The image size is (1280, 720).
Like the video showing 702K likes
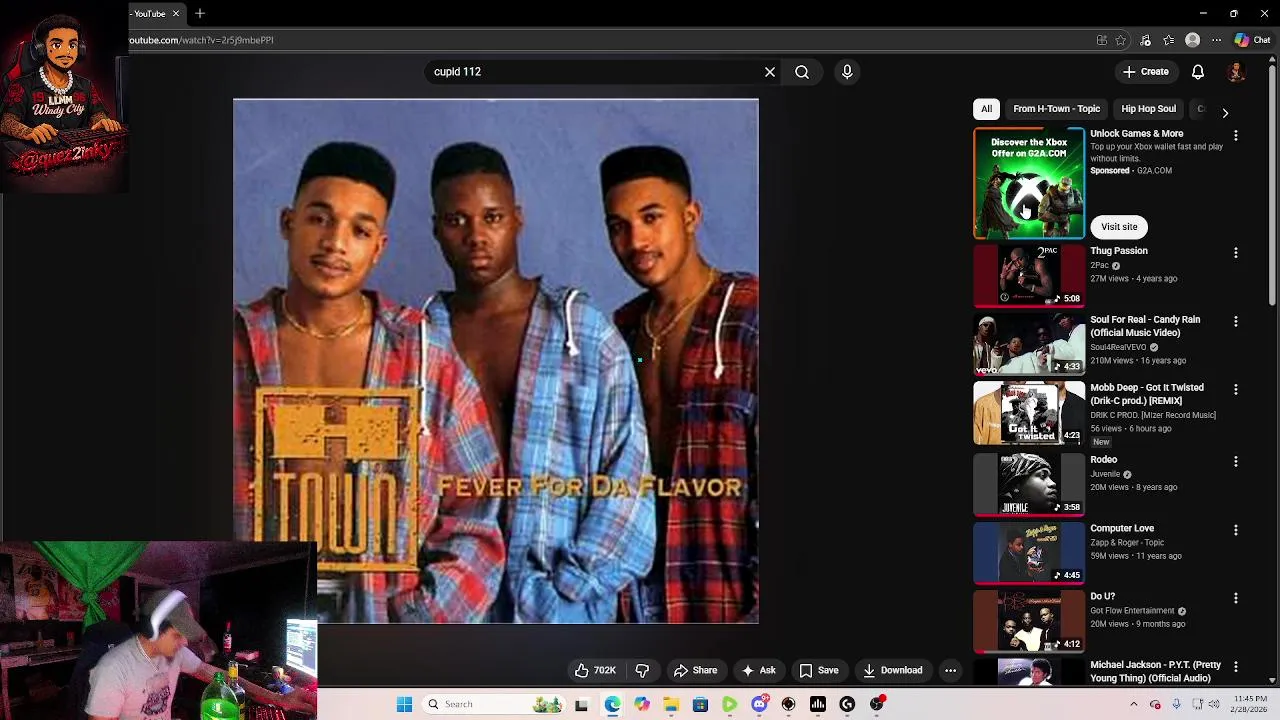coord(595,670)
